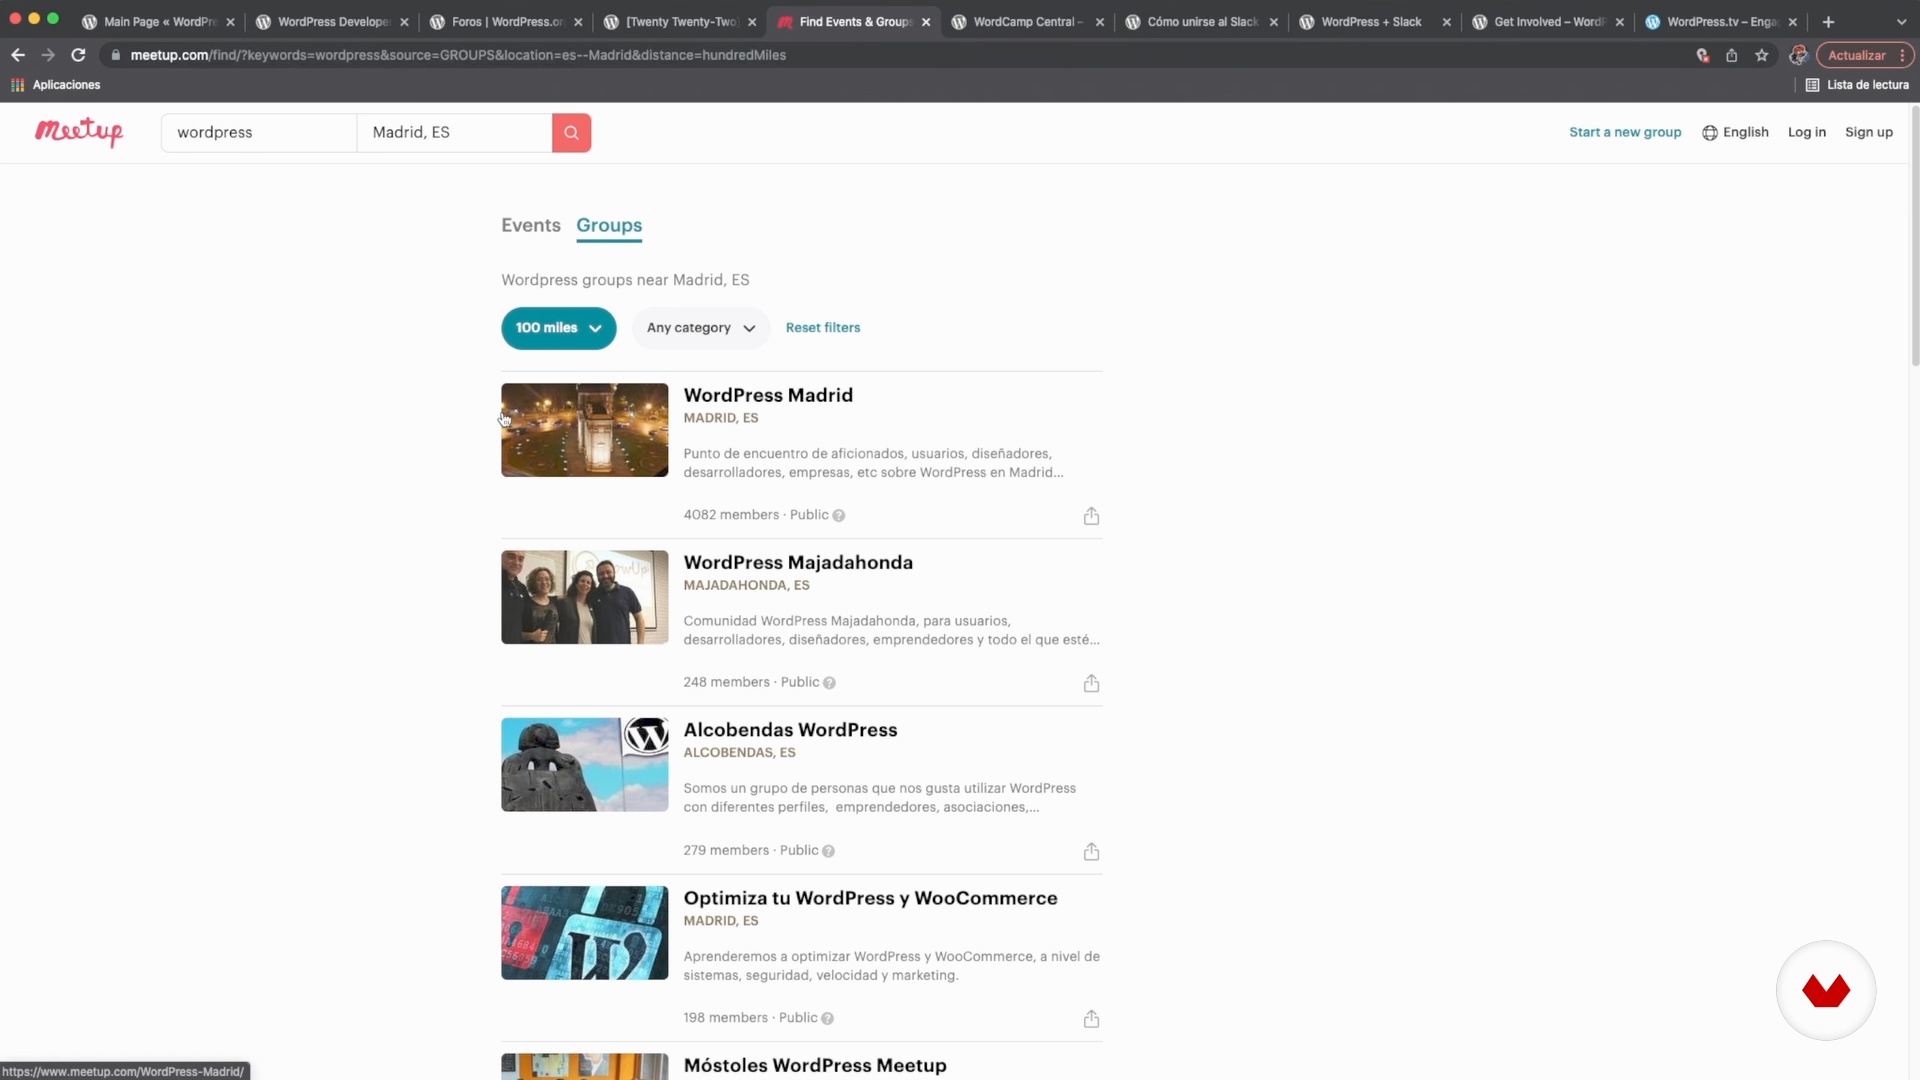
Task: Switch to WordCamp Central browser tab
Action: pos(1026,21)
